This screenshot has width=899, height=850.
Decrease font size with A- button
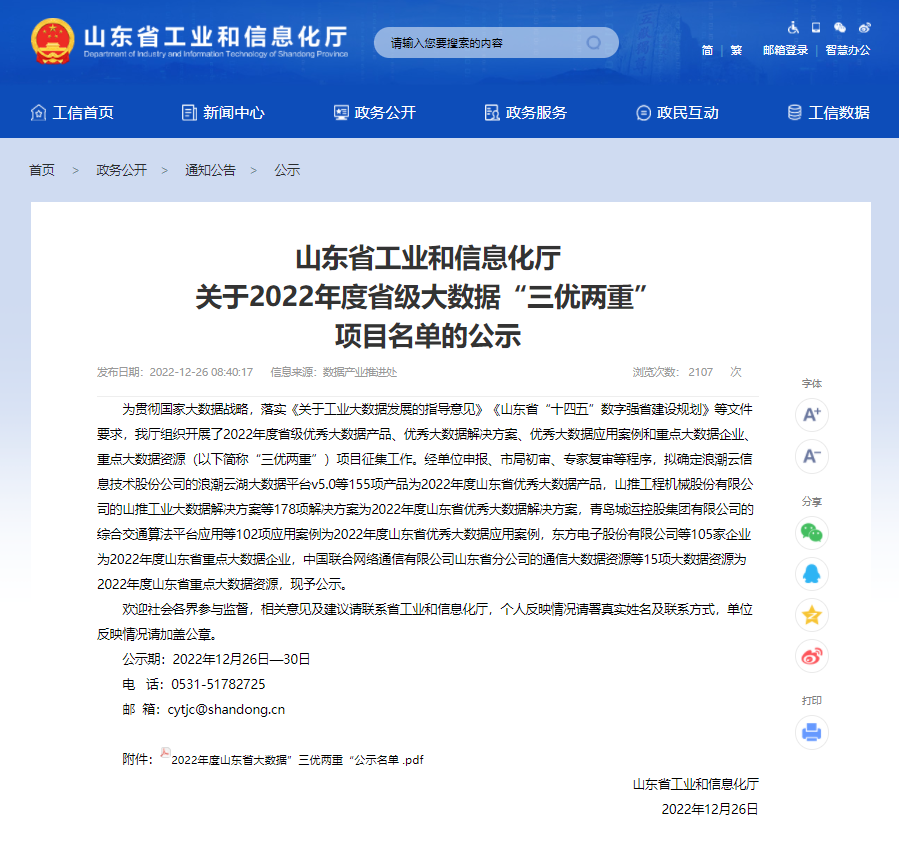click(812, 456)
